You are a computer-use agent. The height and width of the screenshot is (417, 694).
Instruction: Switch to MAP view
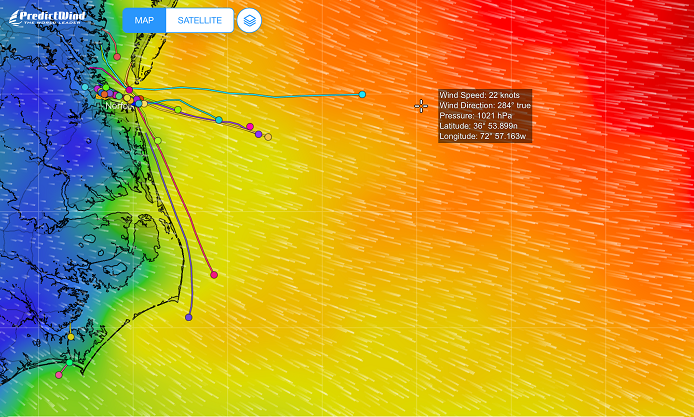coord(144,21)
